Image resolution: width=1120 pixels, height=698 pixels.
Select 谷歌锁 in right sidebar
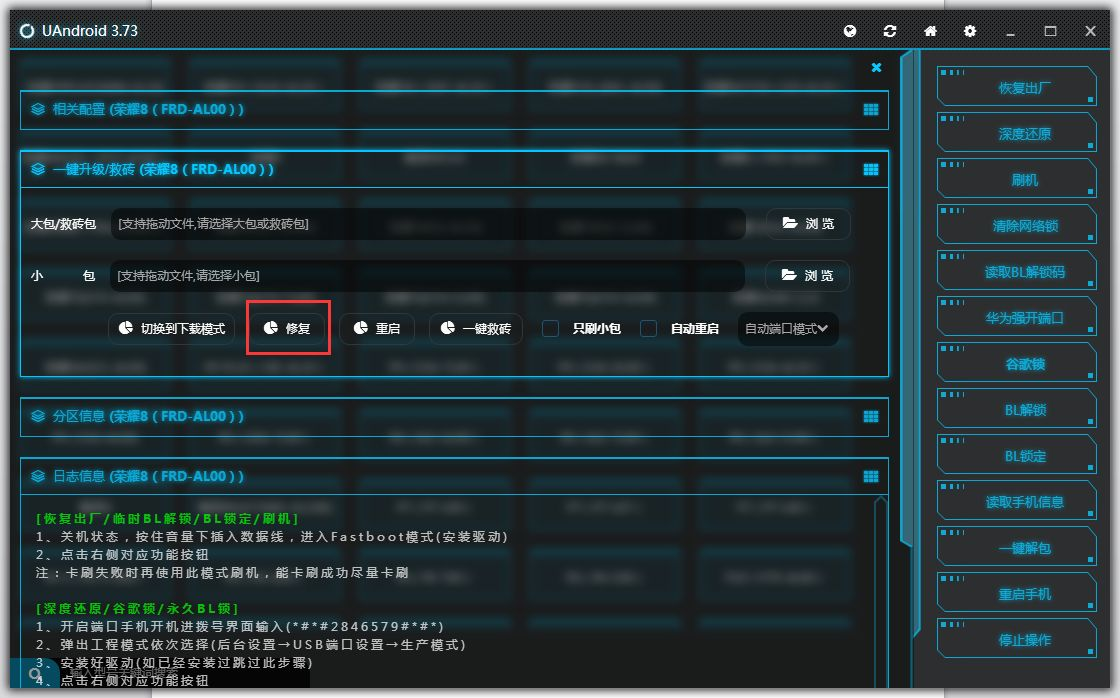click(x=1017, y=363)
